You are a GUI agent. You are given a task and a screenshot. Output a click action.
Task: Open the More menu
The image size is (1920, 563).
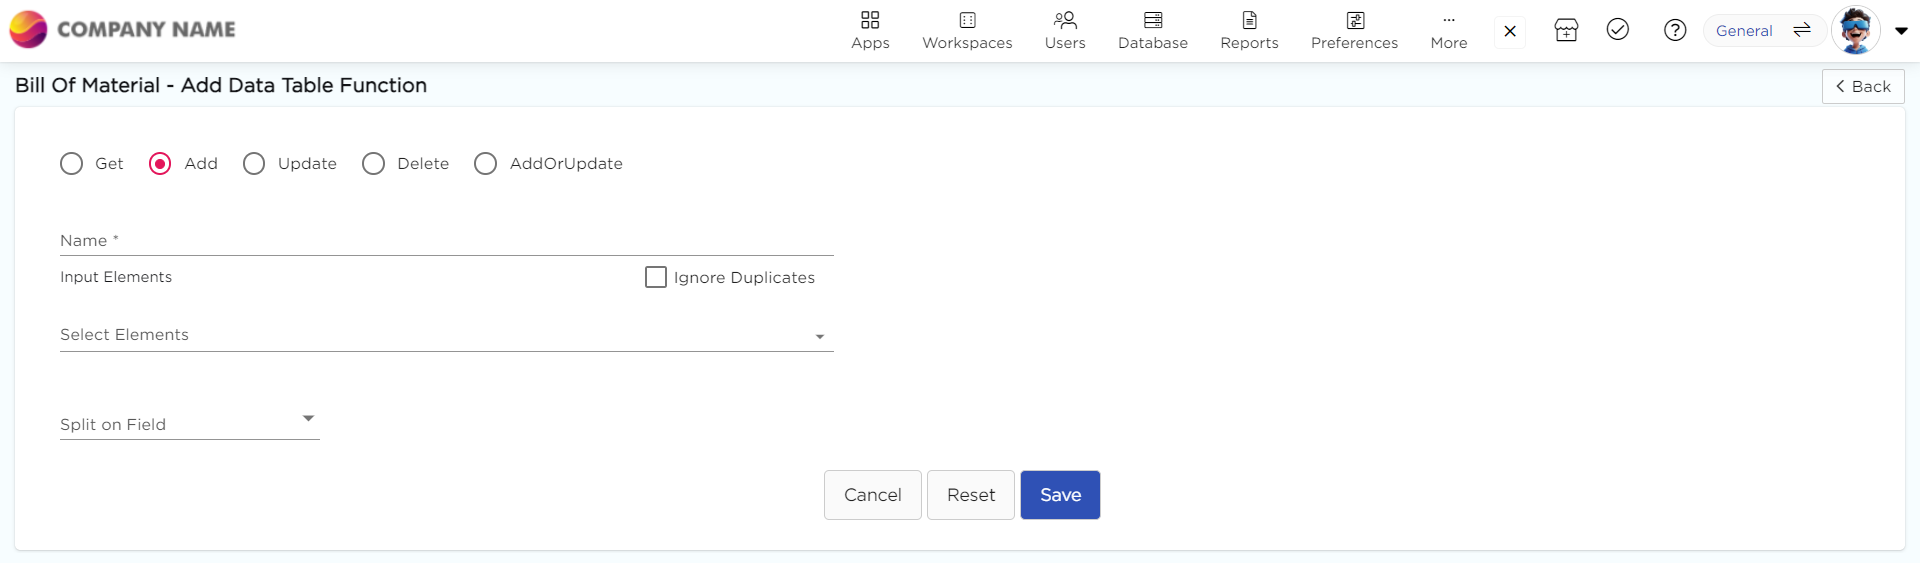pyautogui.click(x=1448, y=31)
